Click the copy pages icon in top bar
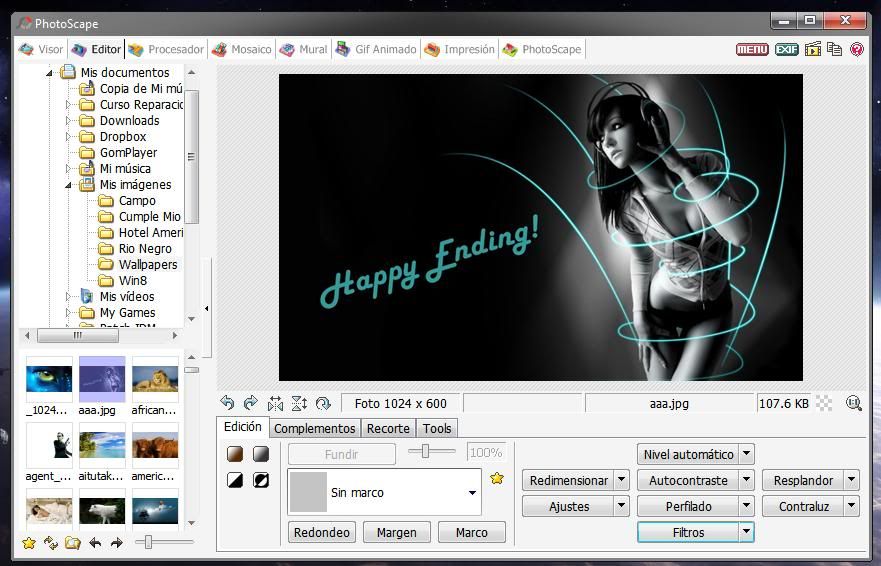The image size is (881, 566). [x=834, y=49]
